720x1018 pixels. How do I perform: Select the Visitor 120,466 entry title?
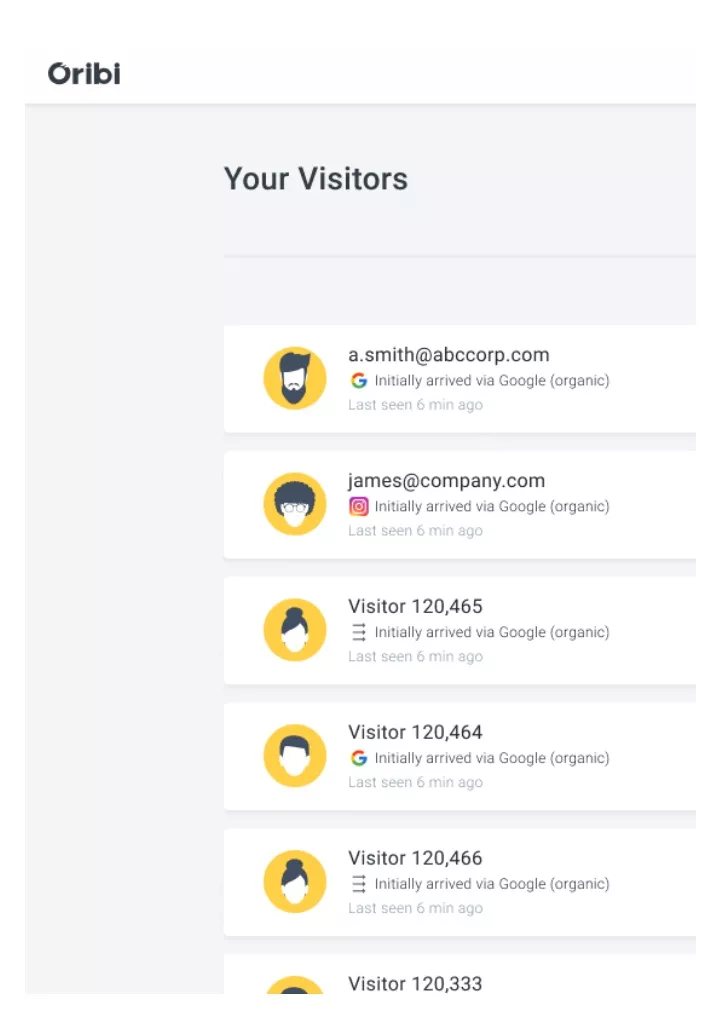pos(416,858)
